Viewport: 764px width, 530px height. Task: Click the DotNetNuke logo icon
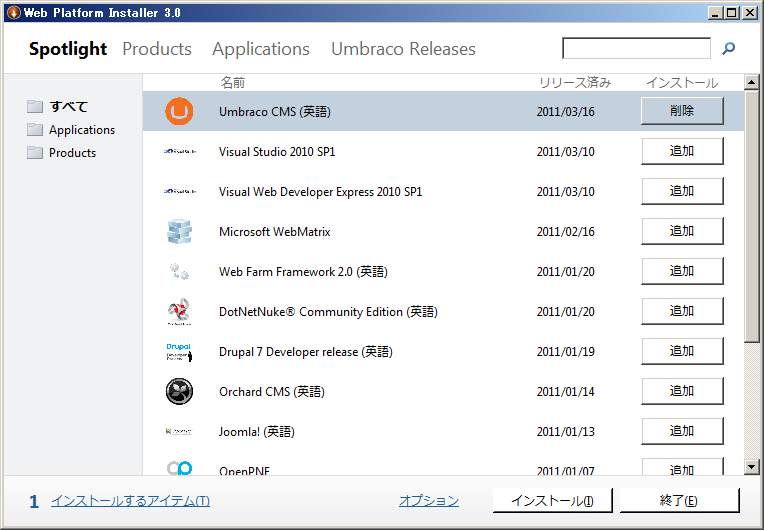pos(179,311)
